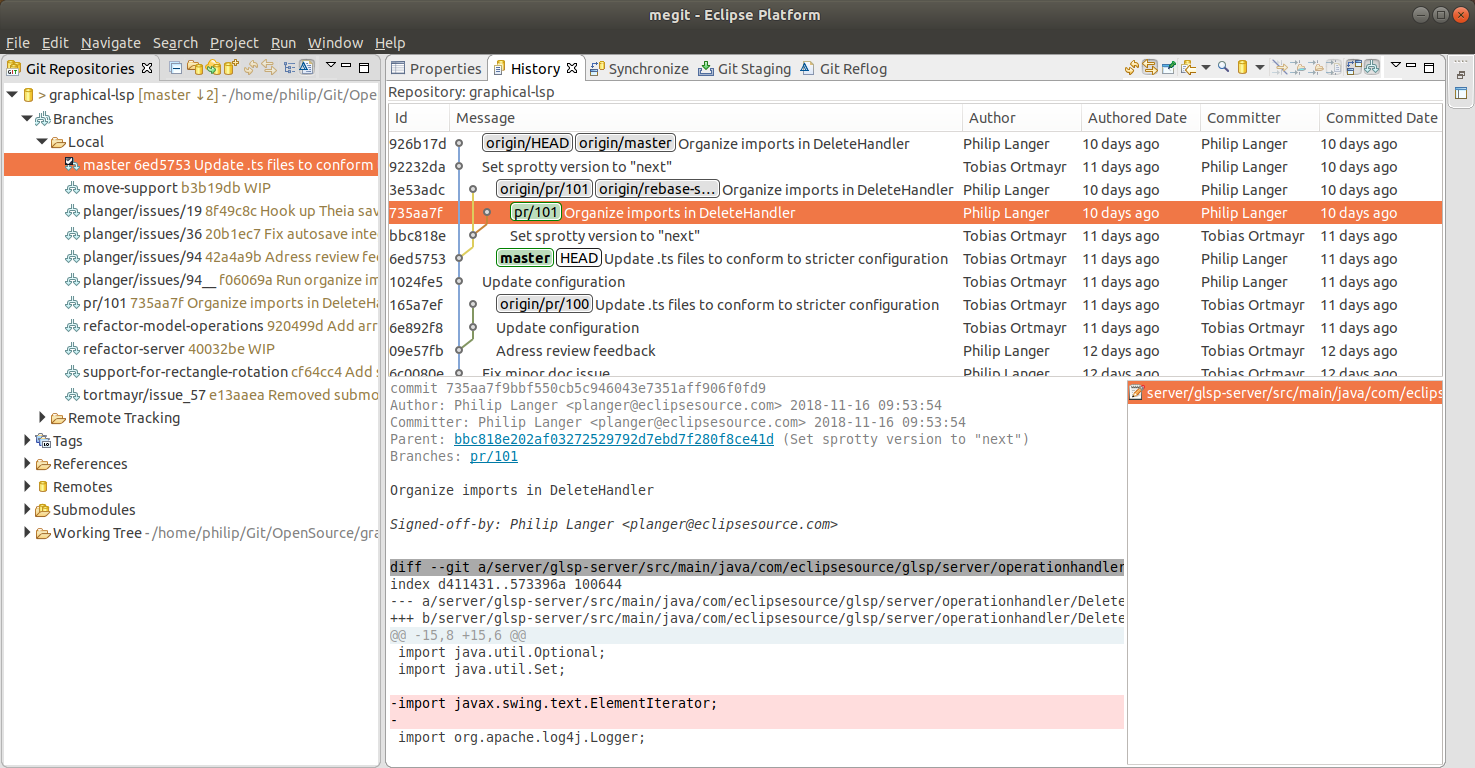Expand the References node
The height and width of the screenshot is (768, 1475).
28,463
